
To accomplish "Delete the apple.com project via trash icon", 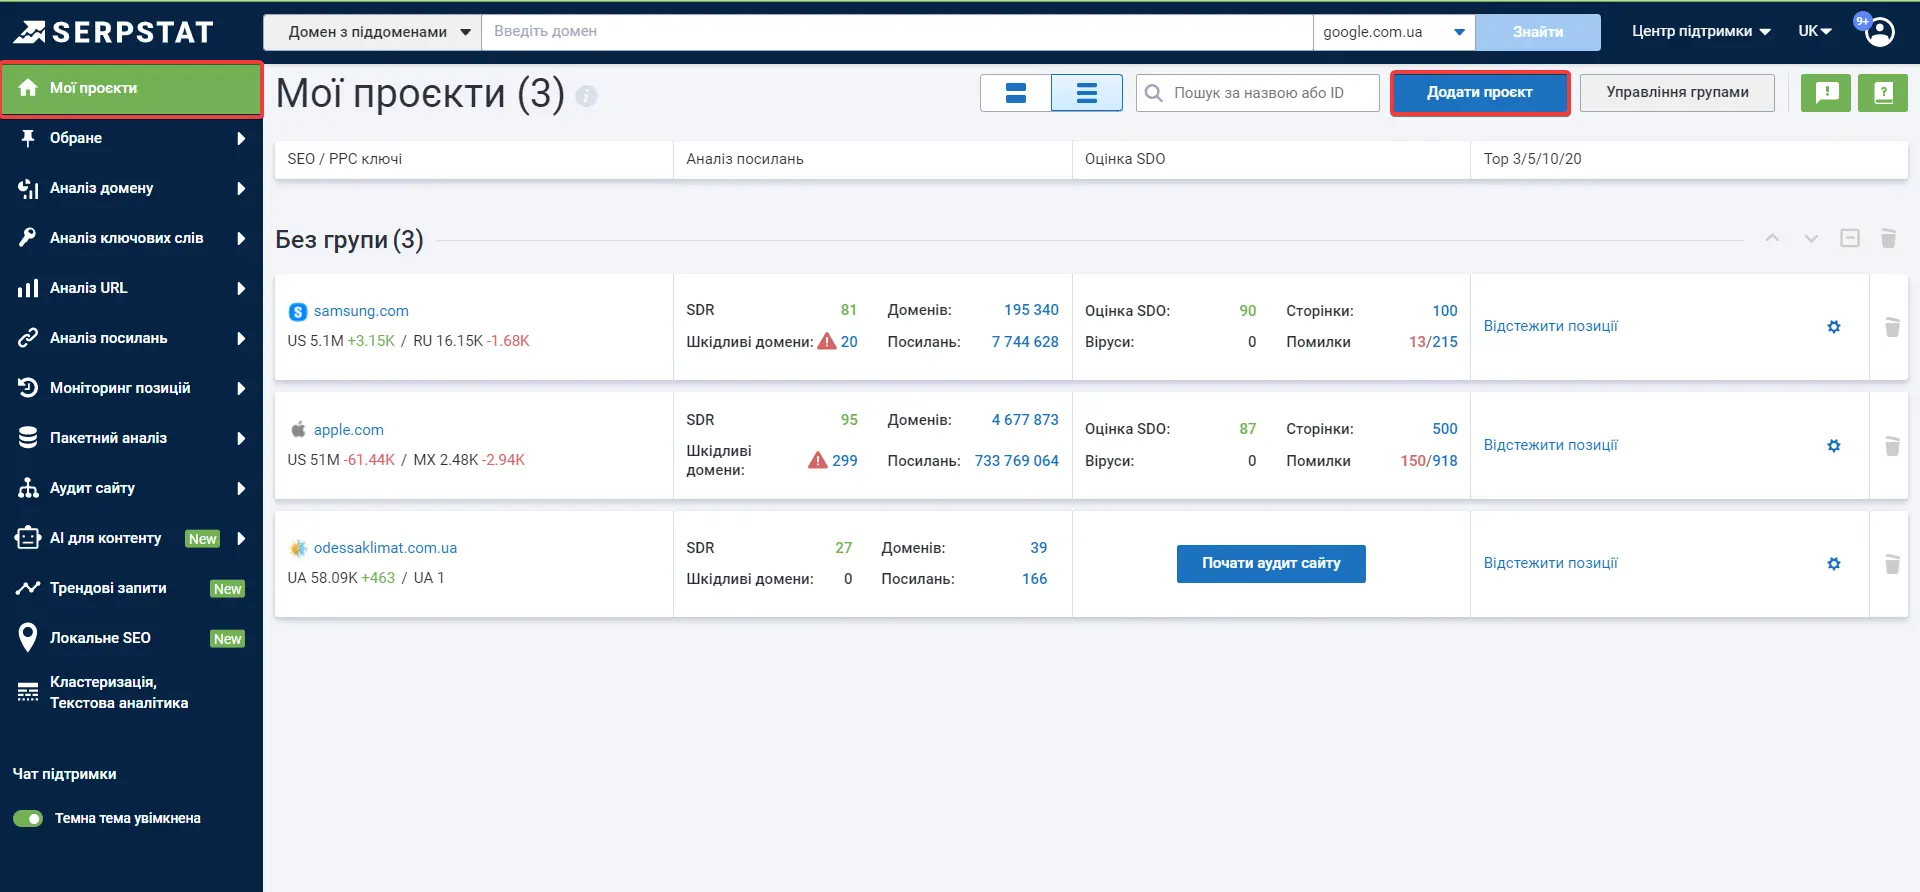I will (x=1892, y=446).
